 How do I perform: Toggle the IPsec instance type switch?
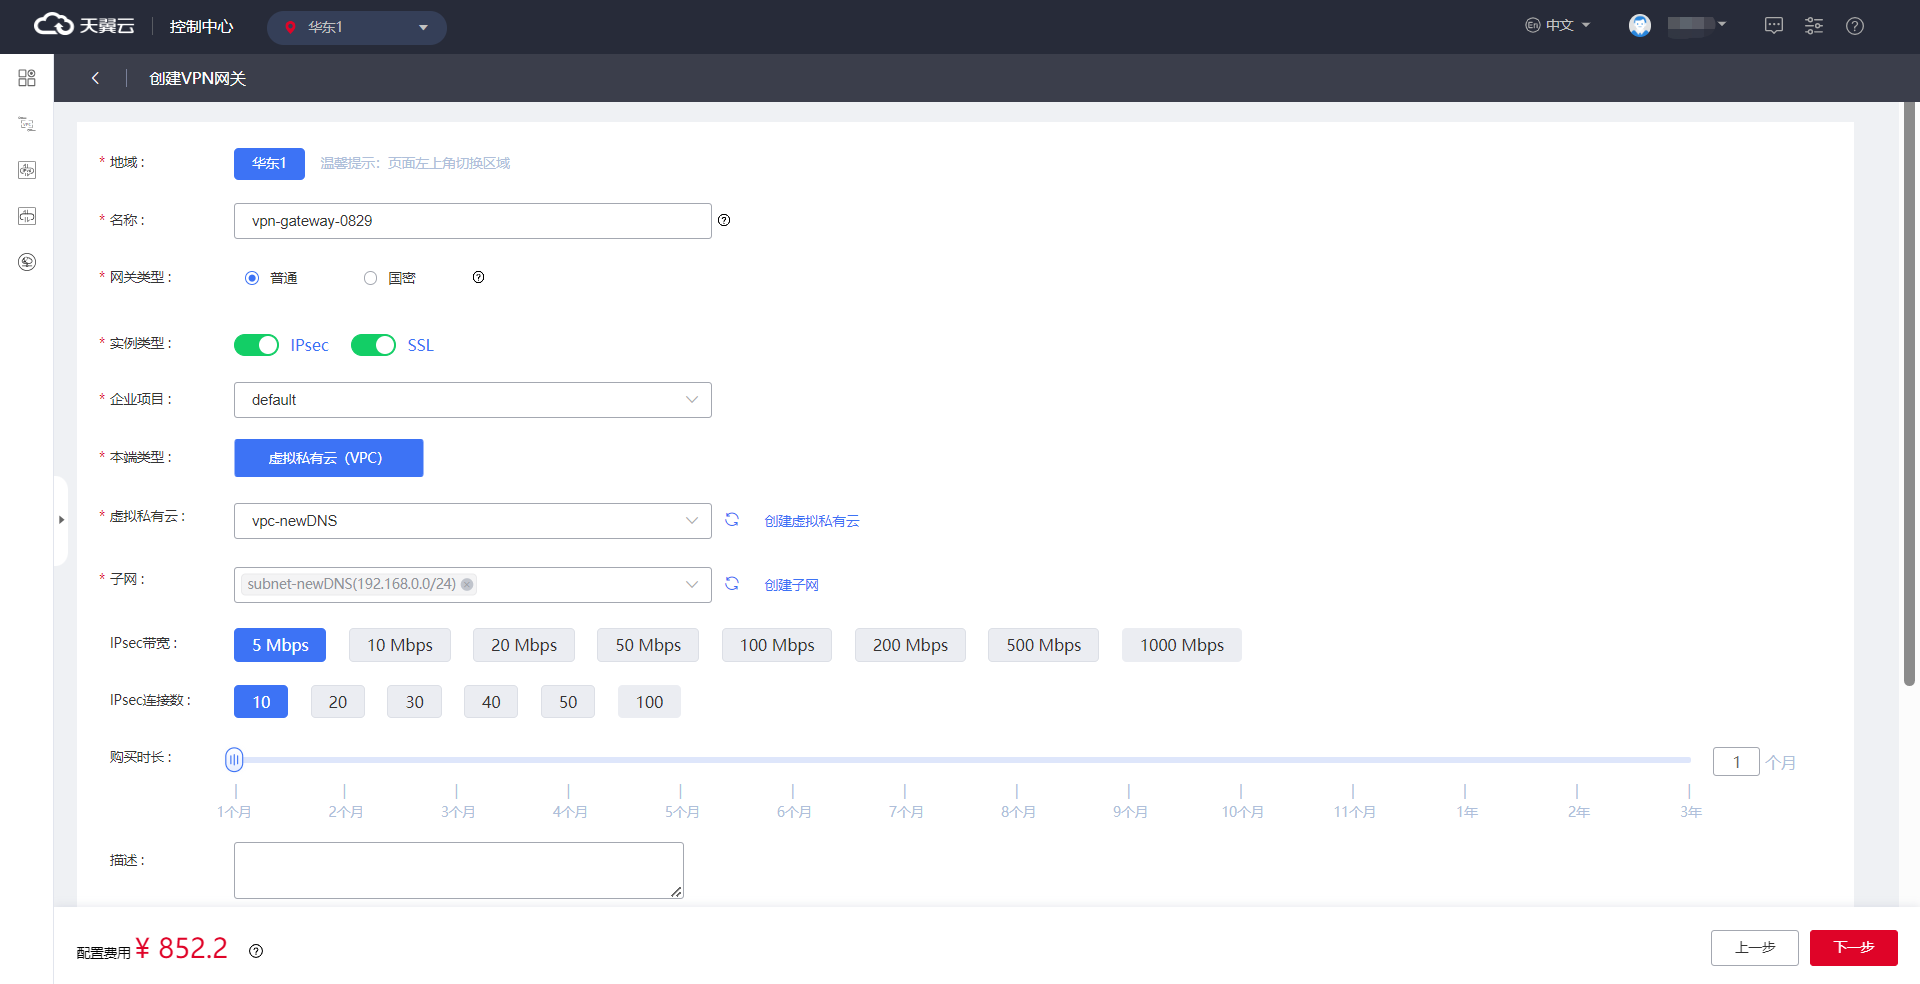256,345
